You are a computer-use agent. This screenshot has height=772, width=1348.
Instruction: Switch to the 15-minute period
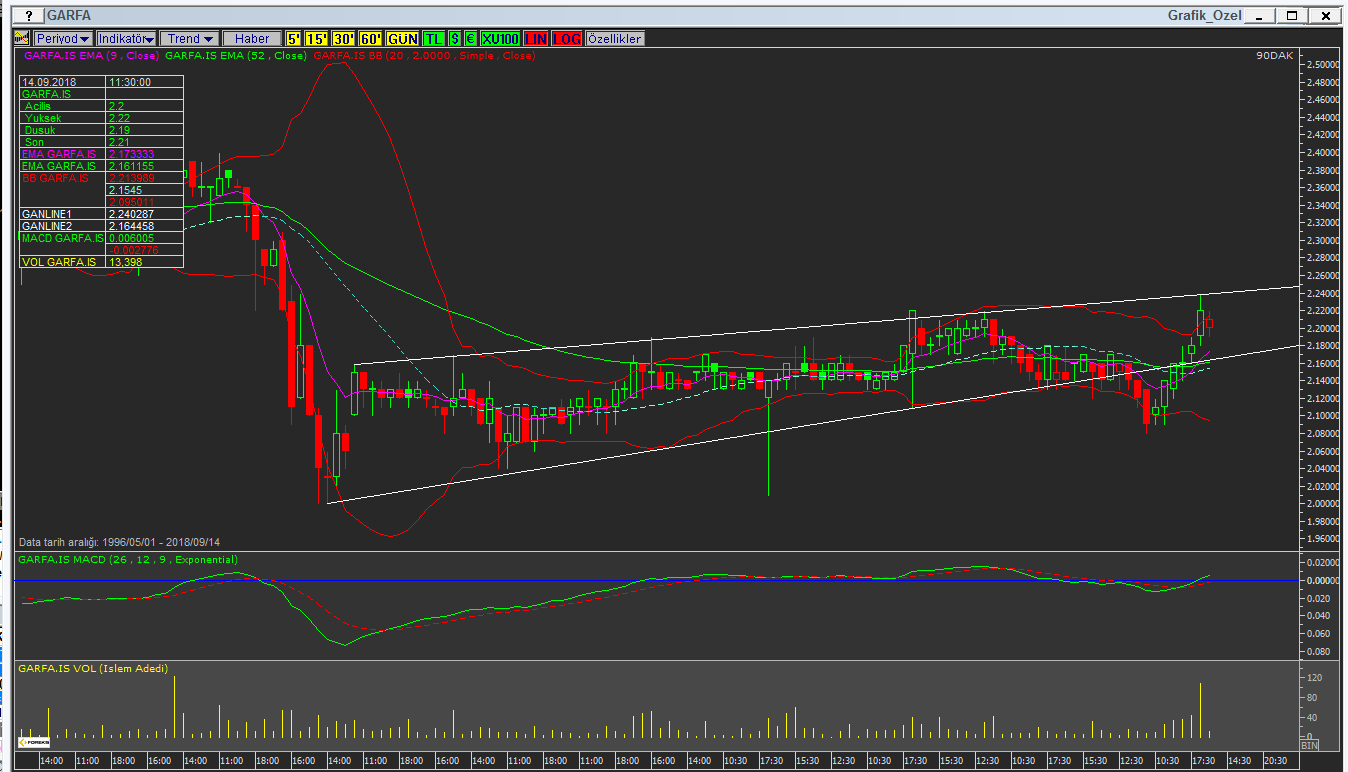(317, 38)
